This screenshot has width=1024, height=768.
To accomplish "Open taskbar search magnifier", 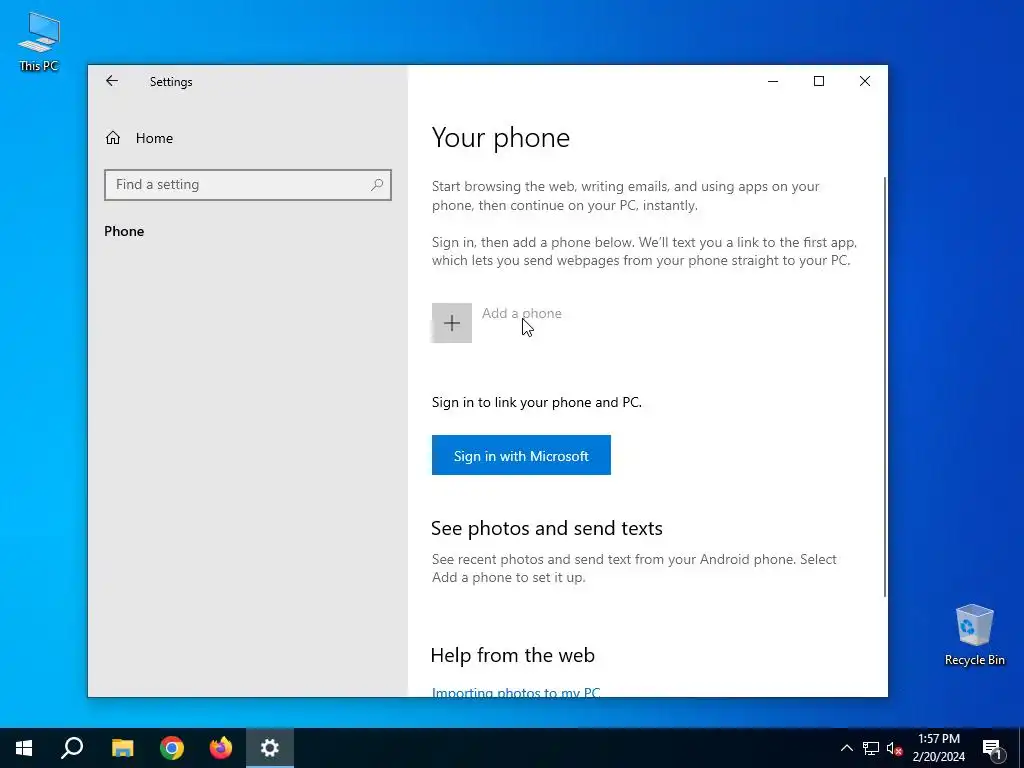I will tap(72, 748).
